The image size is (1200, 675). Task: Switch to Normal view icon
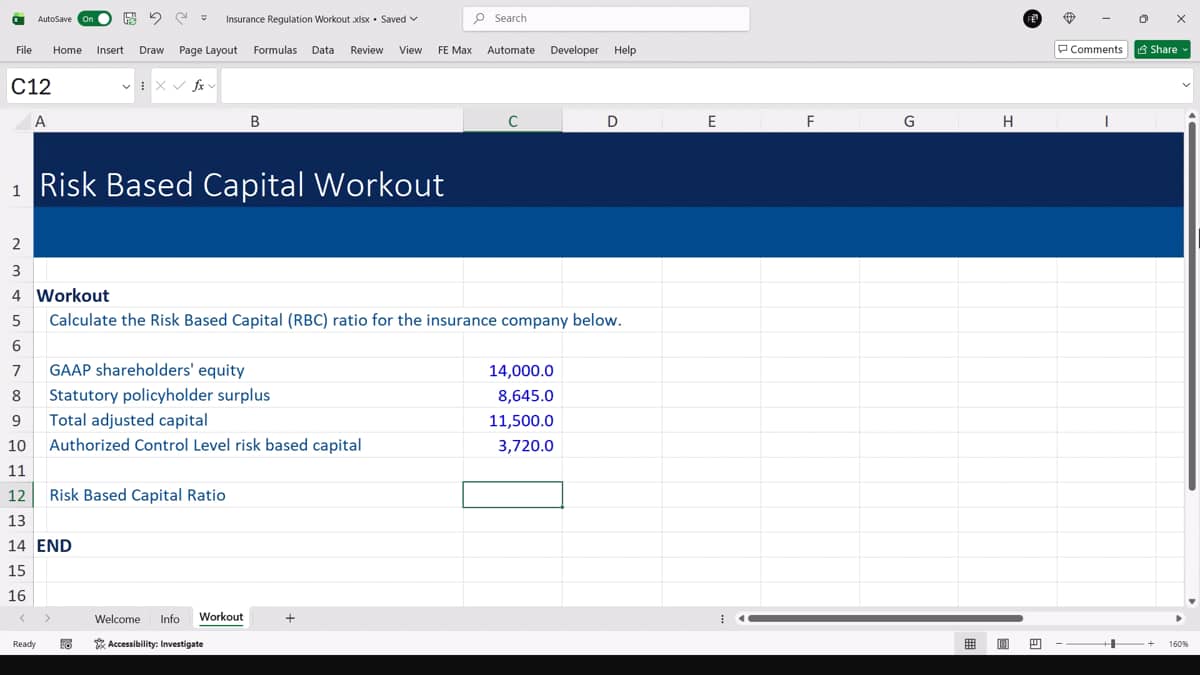click(x=970, y=644)
